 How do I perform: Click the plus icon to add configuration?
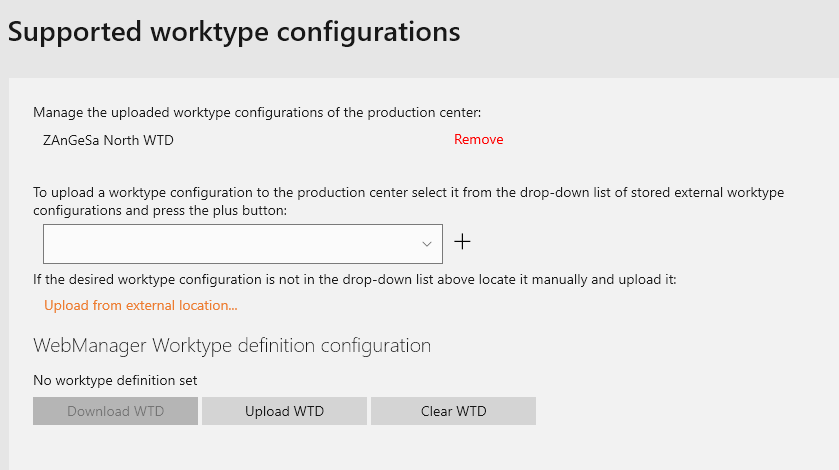(x=462, y=242)
